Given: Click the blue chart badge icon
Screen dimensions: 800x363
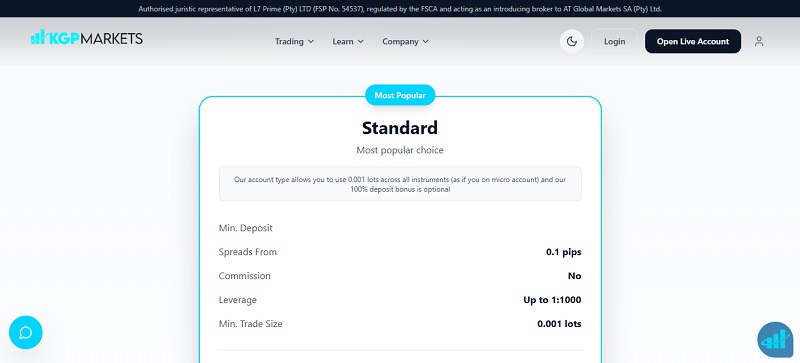Looking at the screenshot, I should [x=775, y=340].
